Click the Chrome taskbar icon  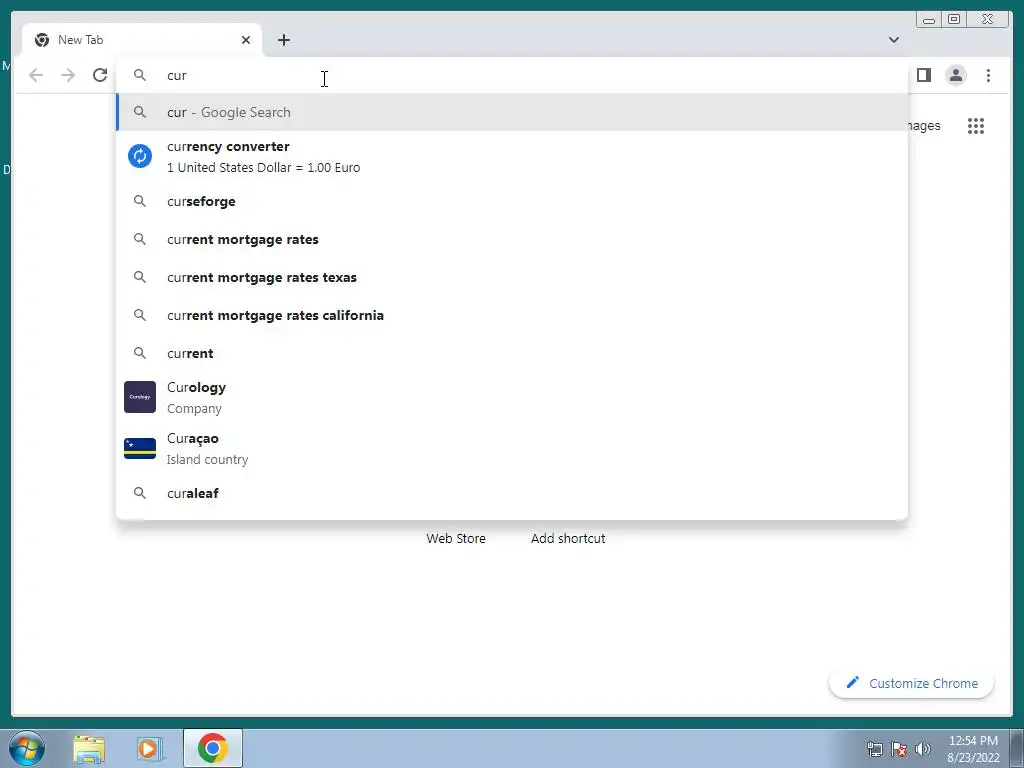pos(213,748)
